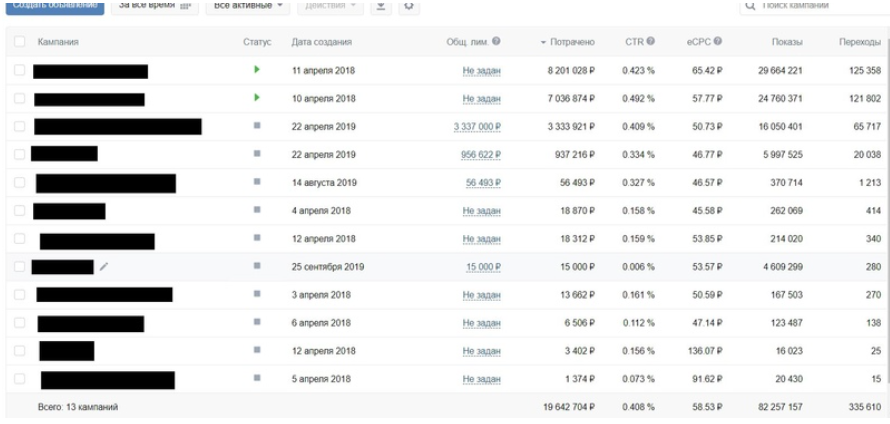Sort table by Кампания column header
The image size is (890, 424).
coord(58,42)
